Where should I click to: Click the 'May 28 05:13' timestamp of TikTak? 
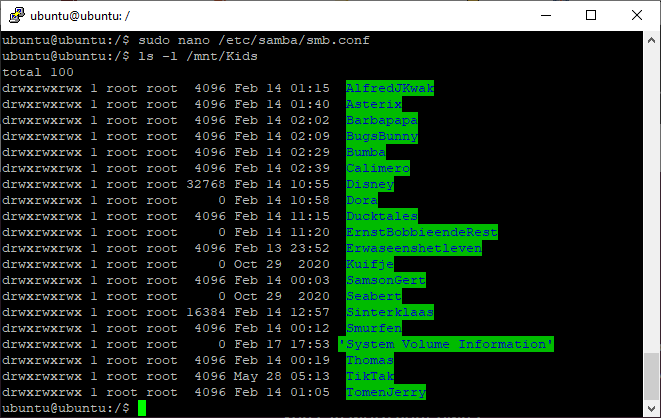tap(282, 377)
